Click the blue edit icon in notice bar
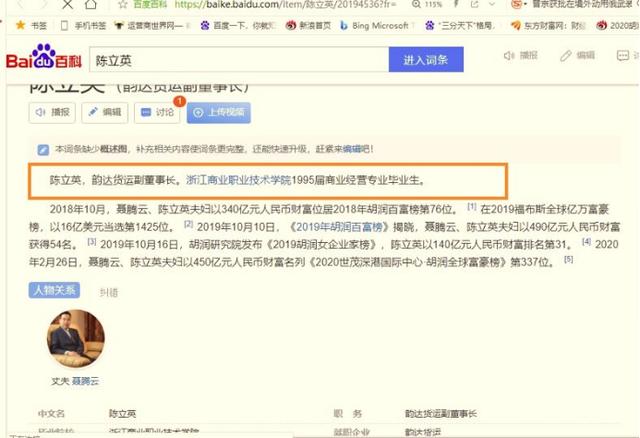The image size is (640, 438). (43, 150)
